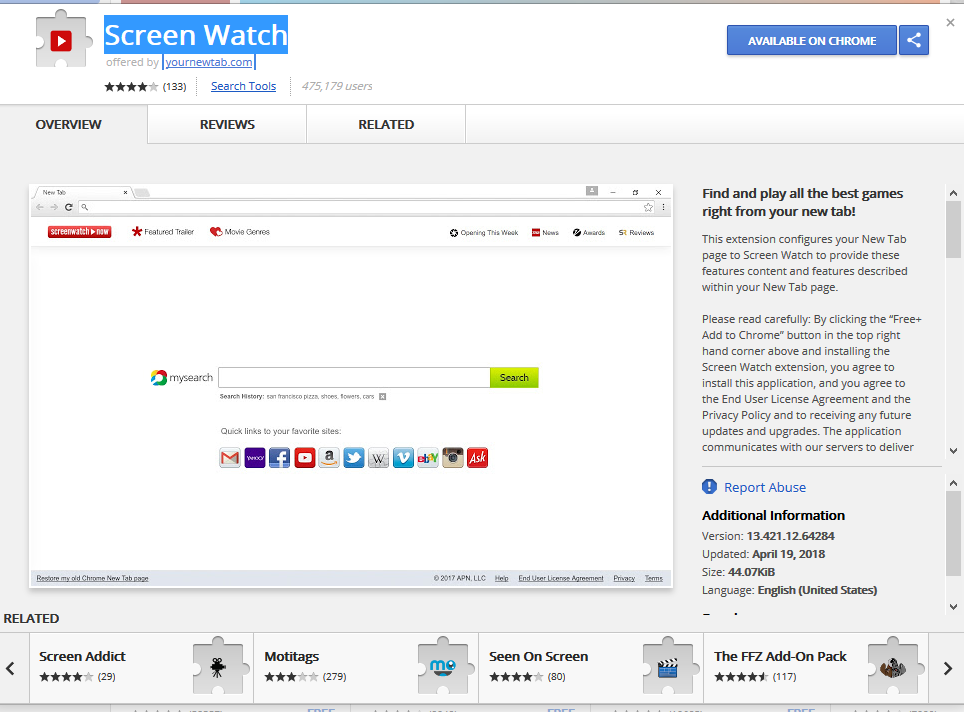
Task: Click the share icon button
Action: point(913,41)
